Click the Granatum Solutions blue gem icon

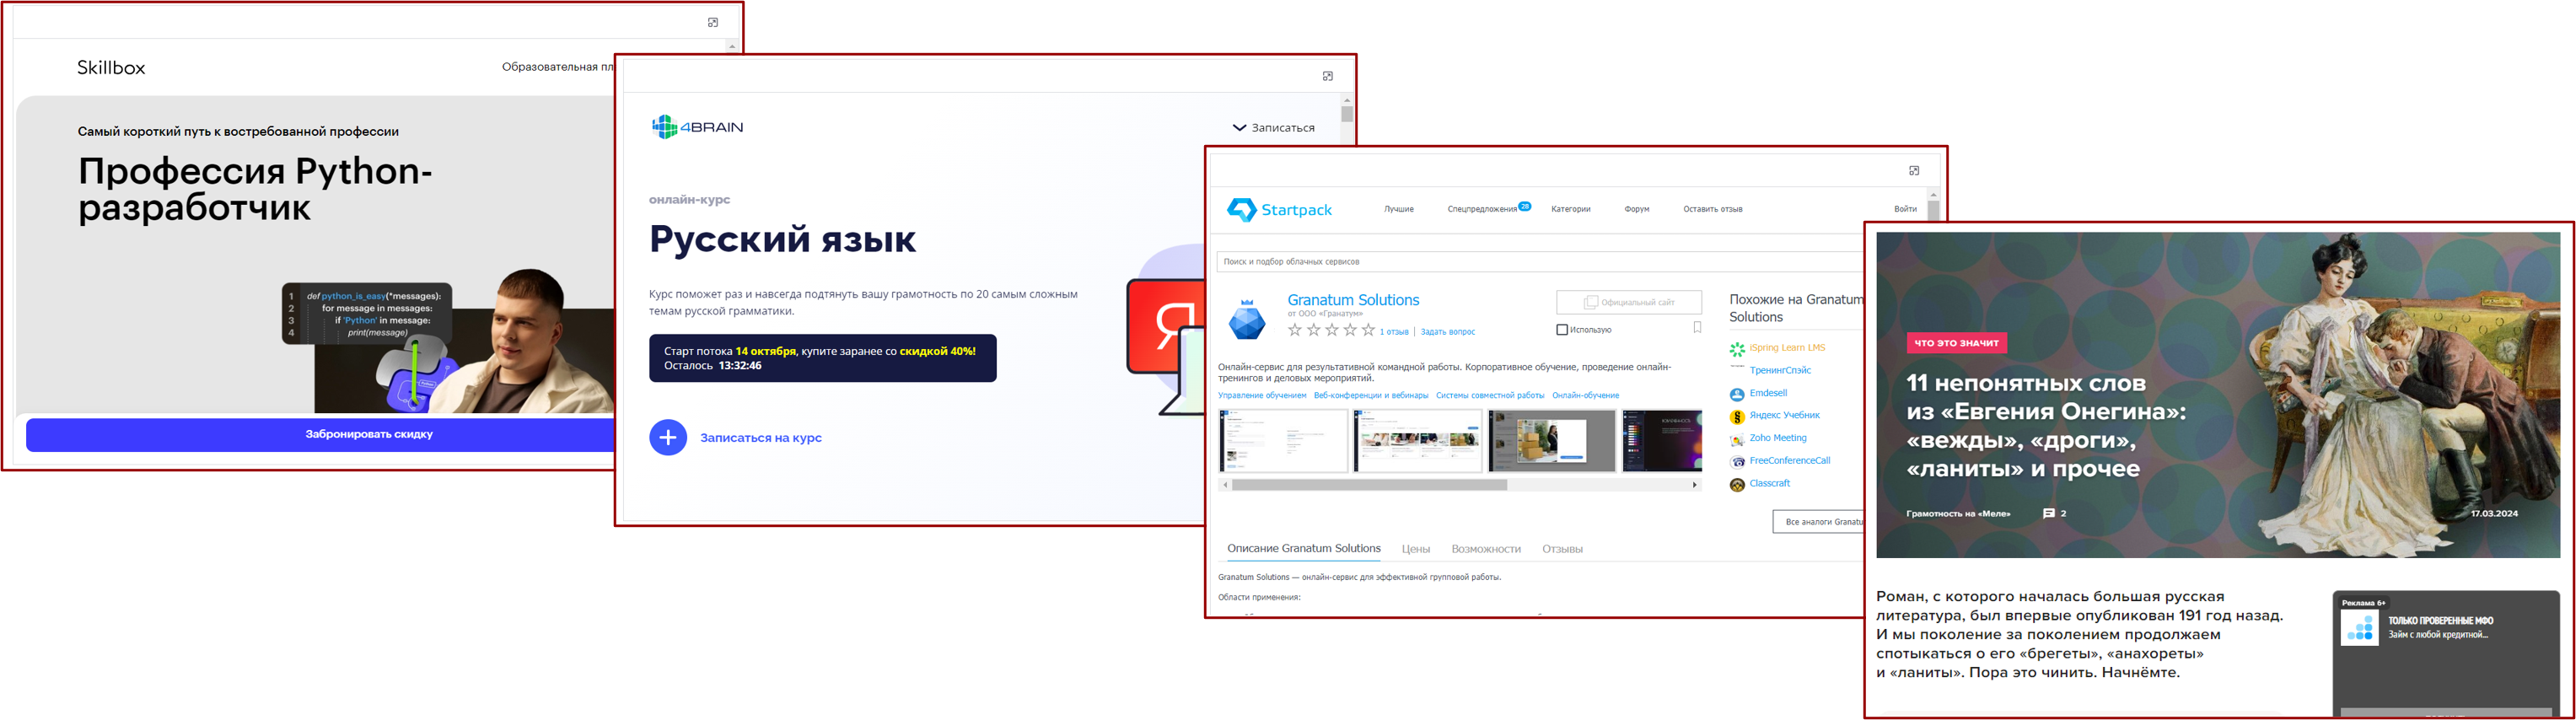[1246, 320]
